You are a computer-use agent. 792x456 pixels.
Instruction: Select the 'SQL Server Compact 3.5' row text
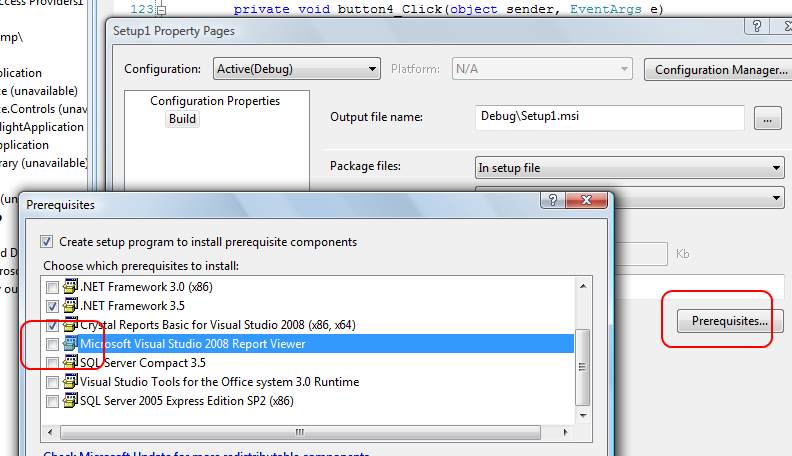coord(143,363)
